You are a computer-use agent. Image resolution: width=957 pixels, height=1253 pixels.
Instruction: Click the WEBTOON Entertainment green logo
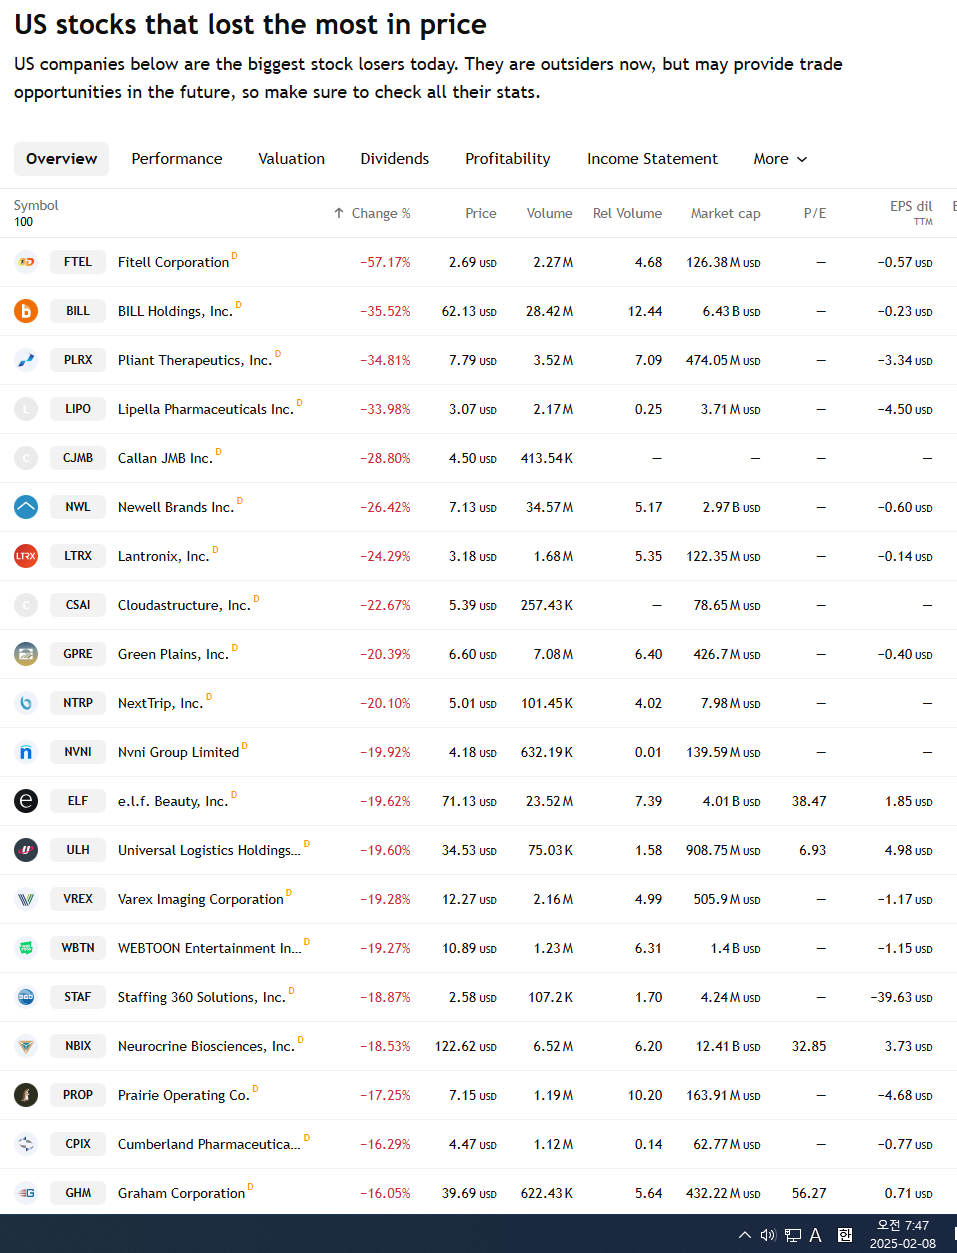(26, 948)
